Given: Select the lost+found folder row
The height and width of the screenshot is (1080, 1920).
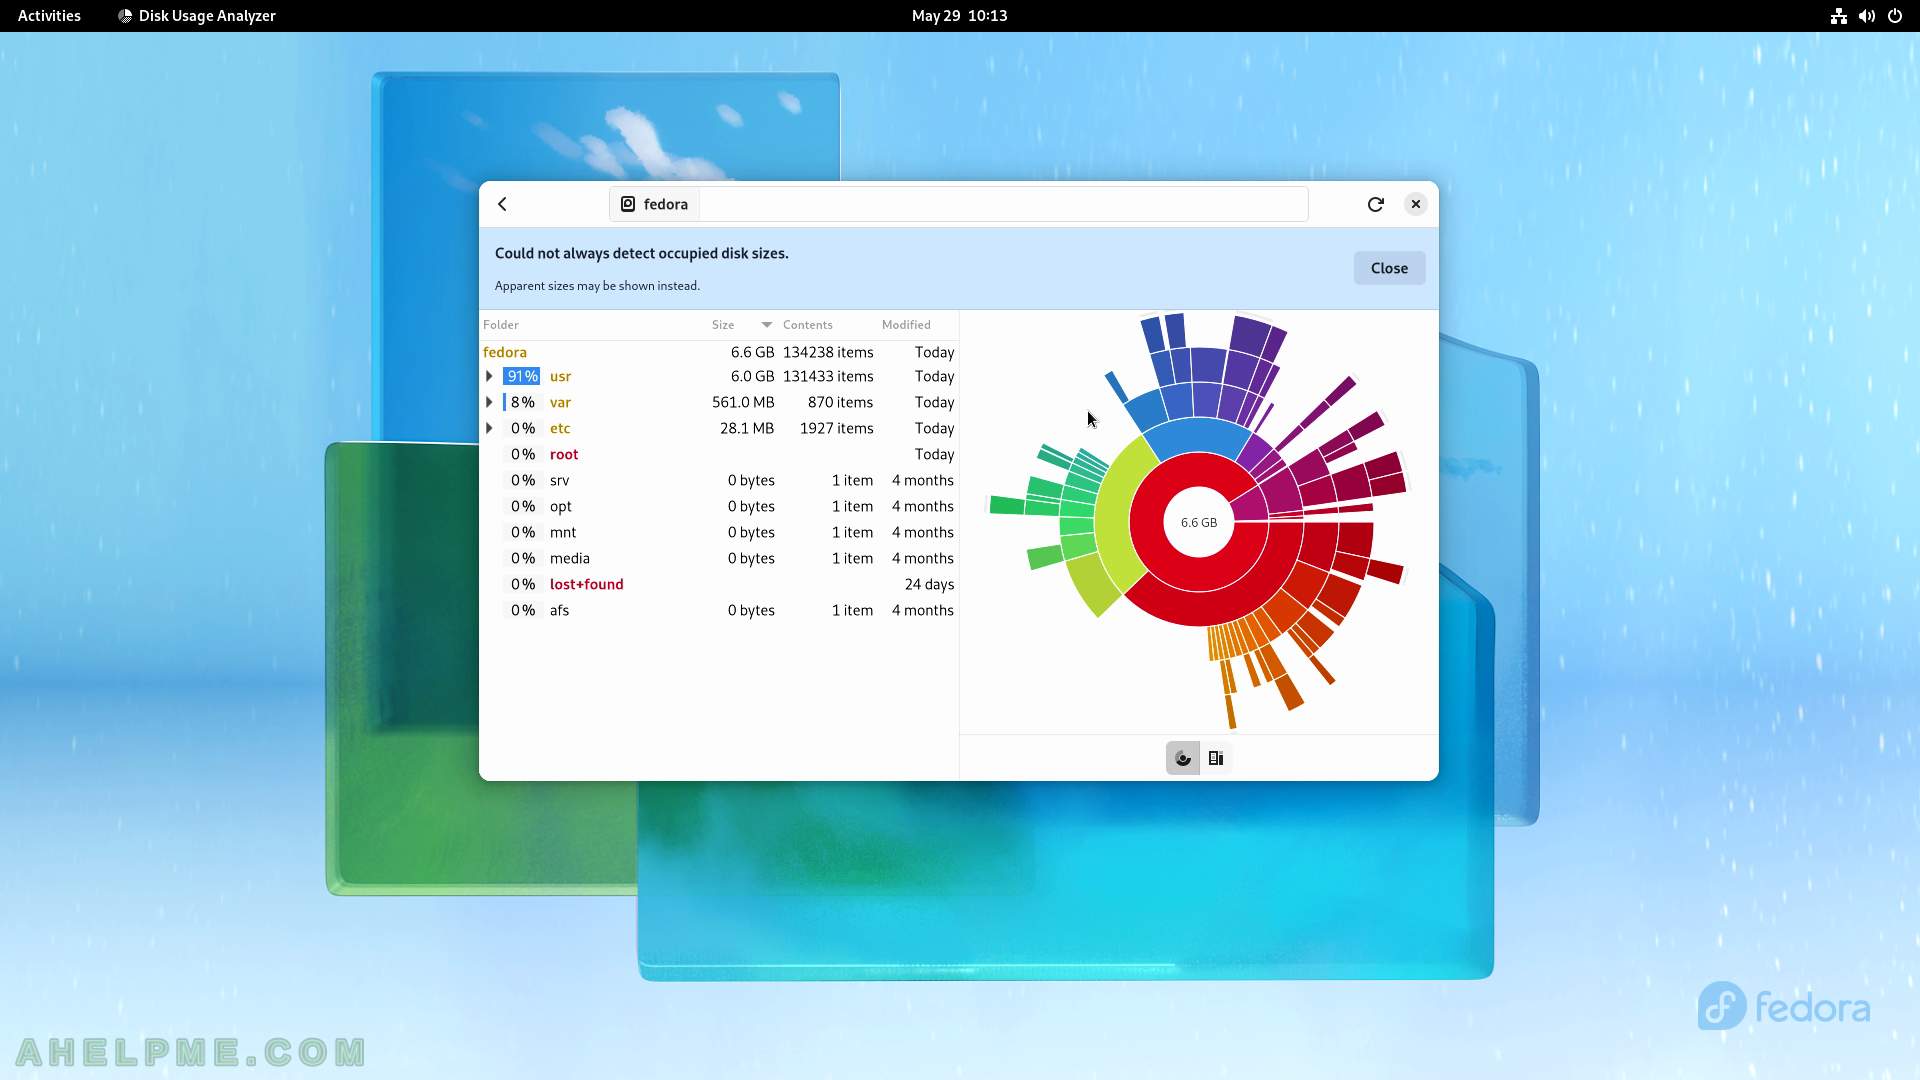Looking at the screenshot, I should click(719, 584).
